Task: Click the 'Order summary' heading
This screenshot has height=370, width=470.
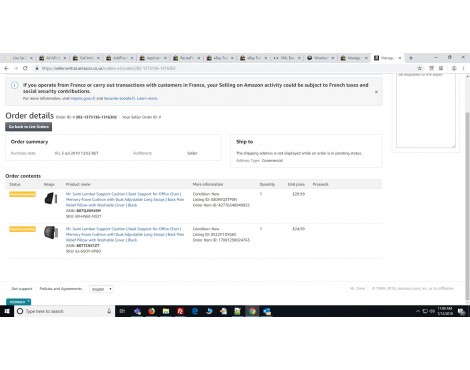Action: (x=29, y=142)
